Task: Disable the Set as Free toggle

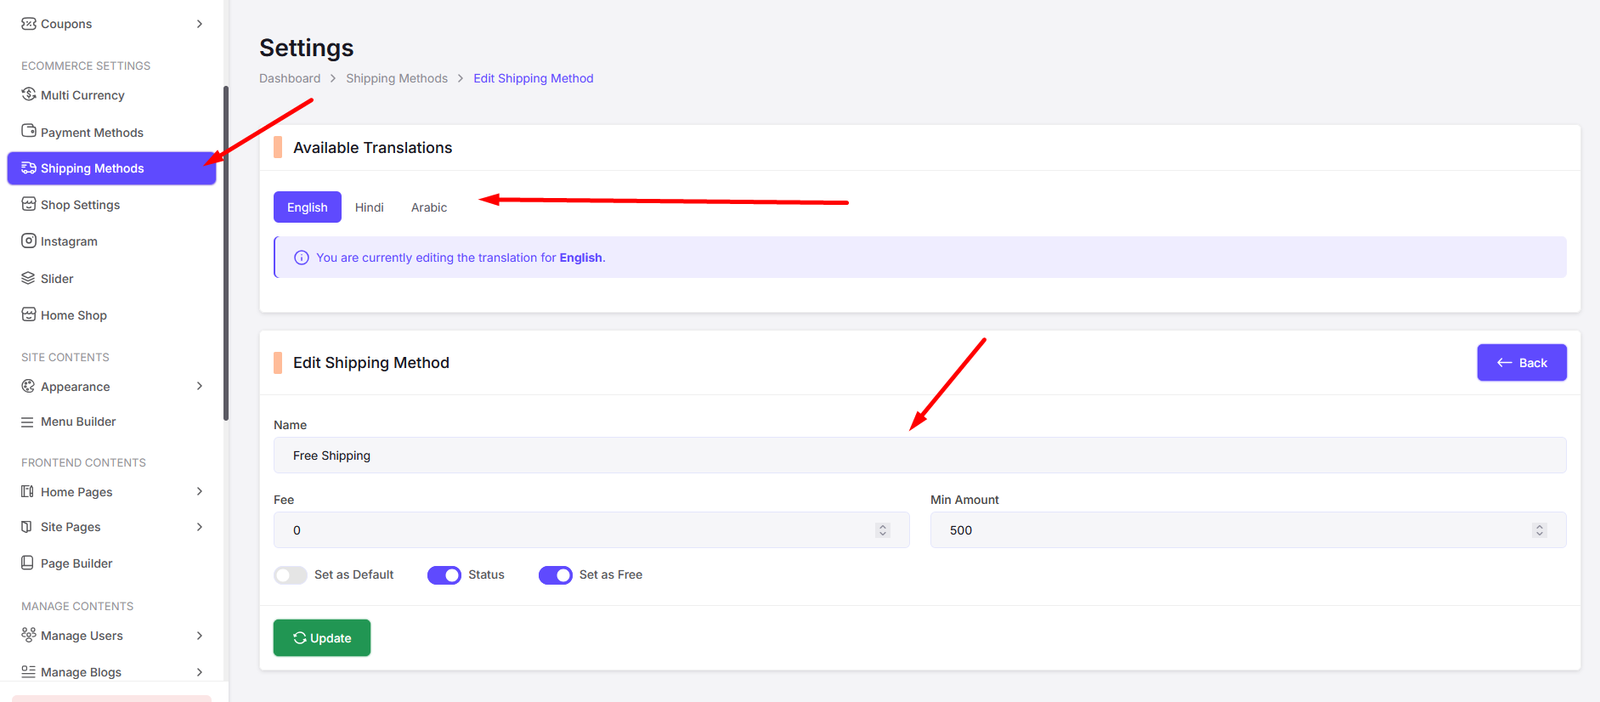Action: coord(555,575)
